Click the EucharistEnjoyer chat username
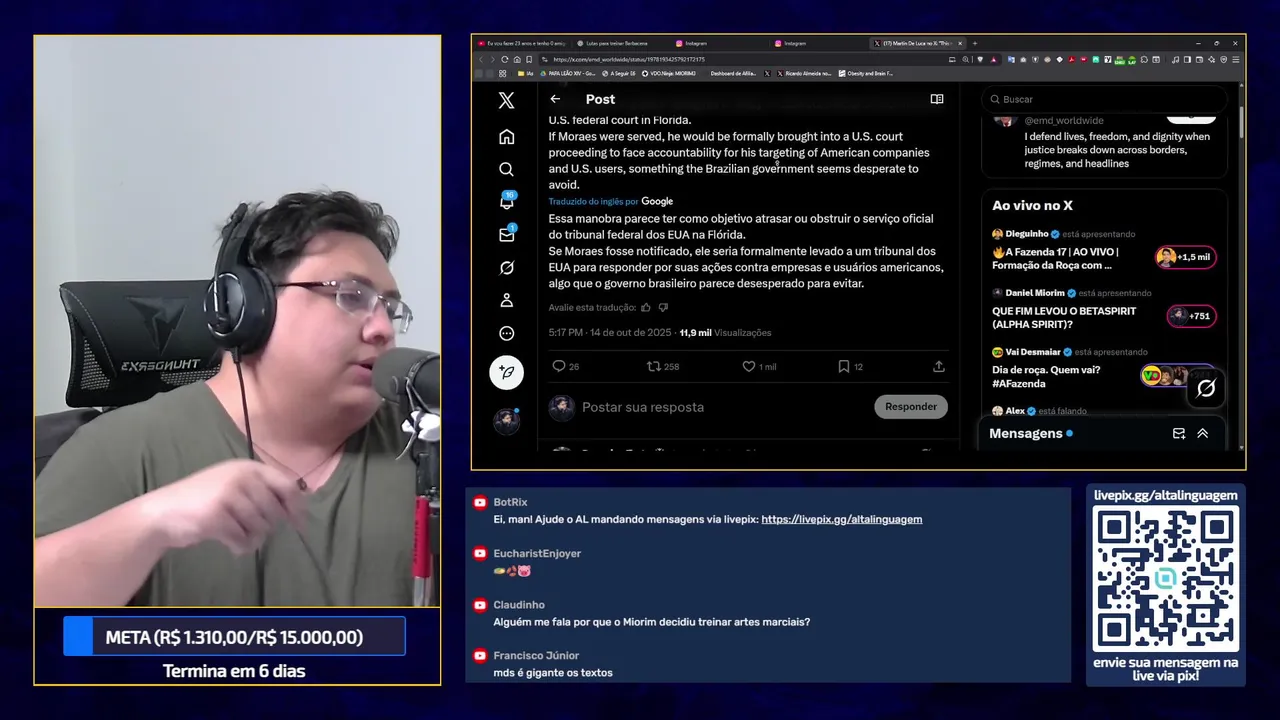Image resolution: width=1280 pixels, height=720 pixels. point(537,554)
